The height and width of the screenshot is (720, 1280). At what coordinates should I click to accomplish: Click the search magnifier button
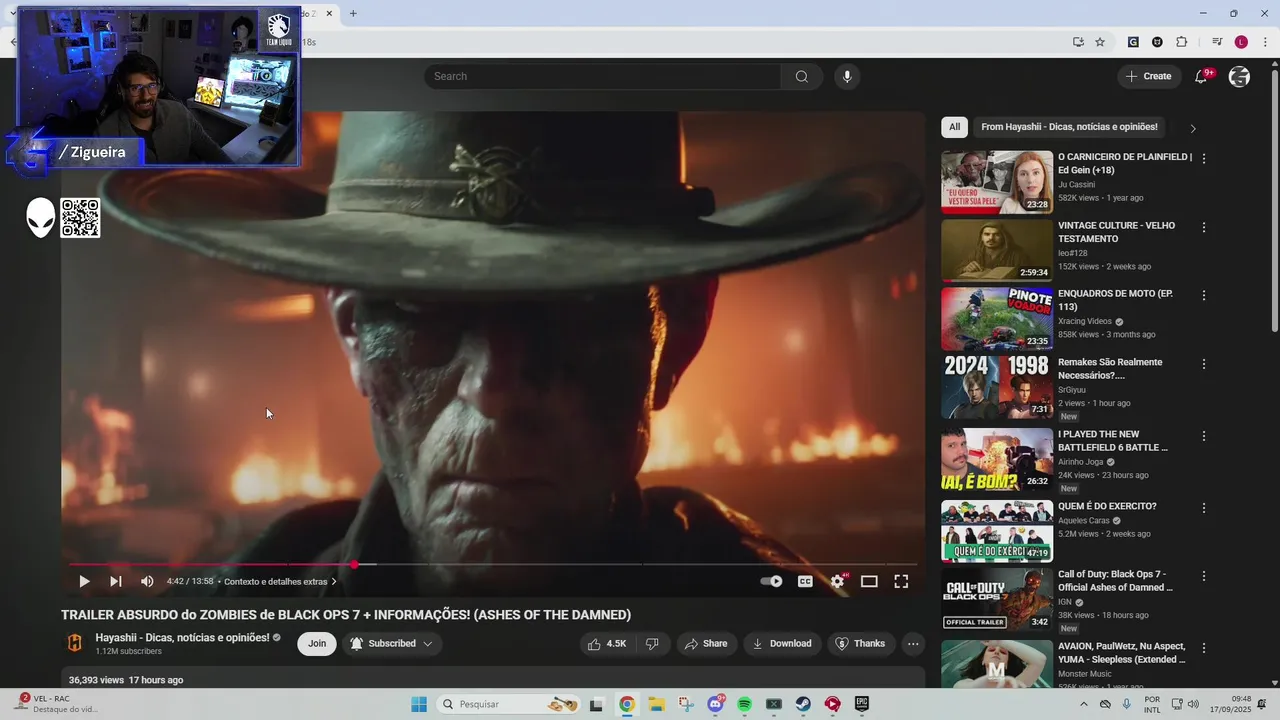click(x=802, y=76)
